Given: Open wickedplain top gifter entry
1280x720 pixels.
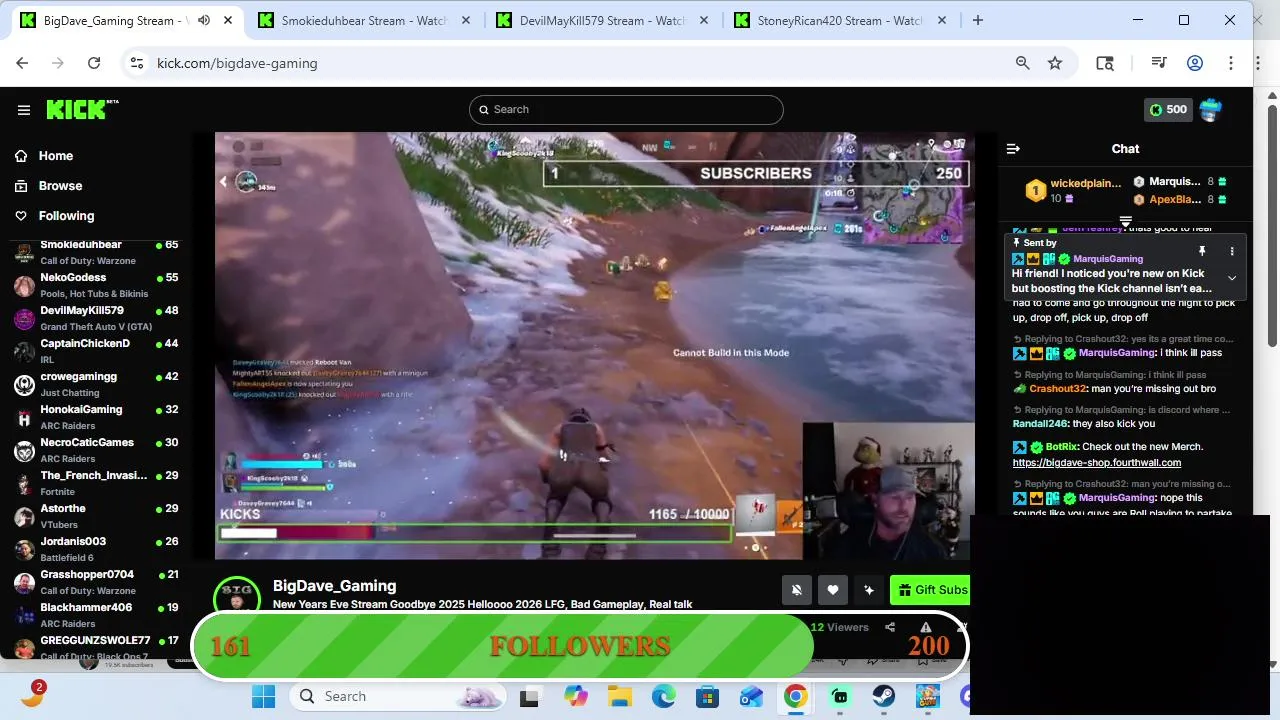Looking at the screenshot, I should (1073, 190).
